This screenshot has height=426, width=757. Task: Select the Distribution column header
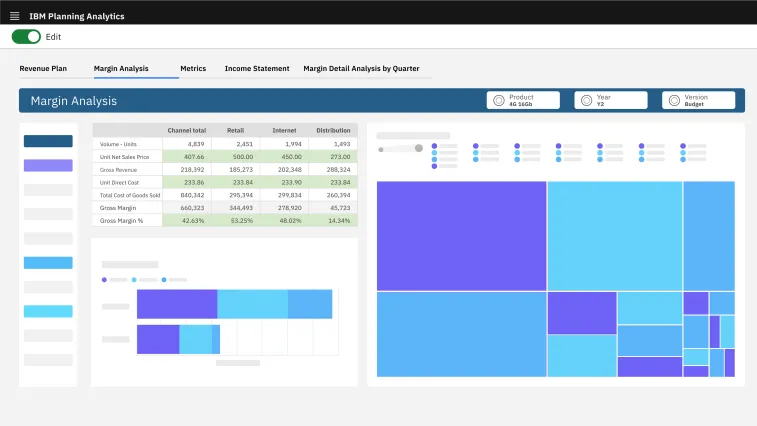[x=333, y=130]
